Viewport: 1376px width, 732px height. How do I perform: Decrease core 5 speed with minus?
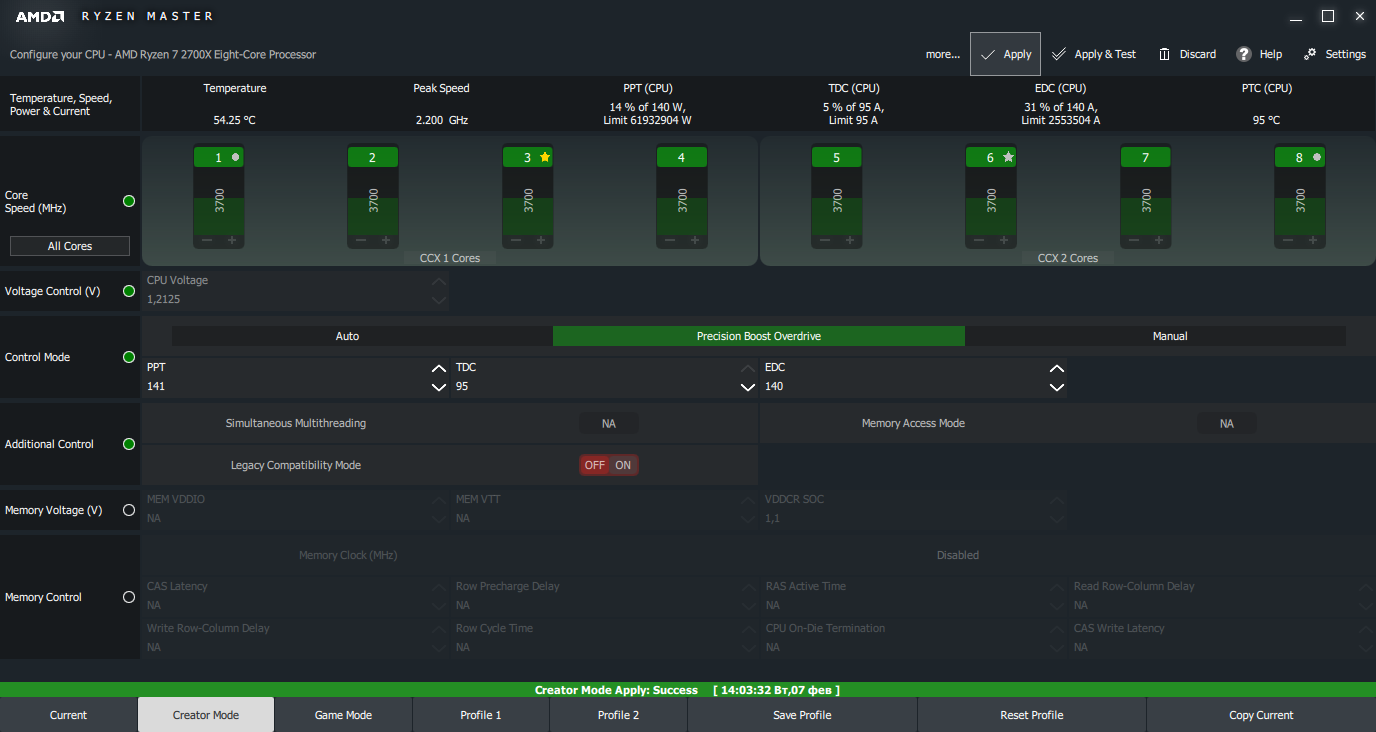(x=824, y=240)
